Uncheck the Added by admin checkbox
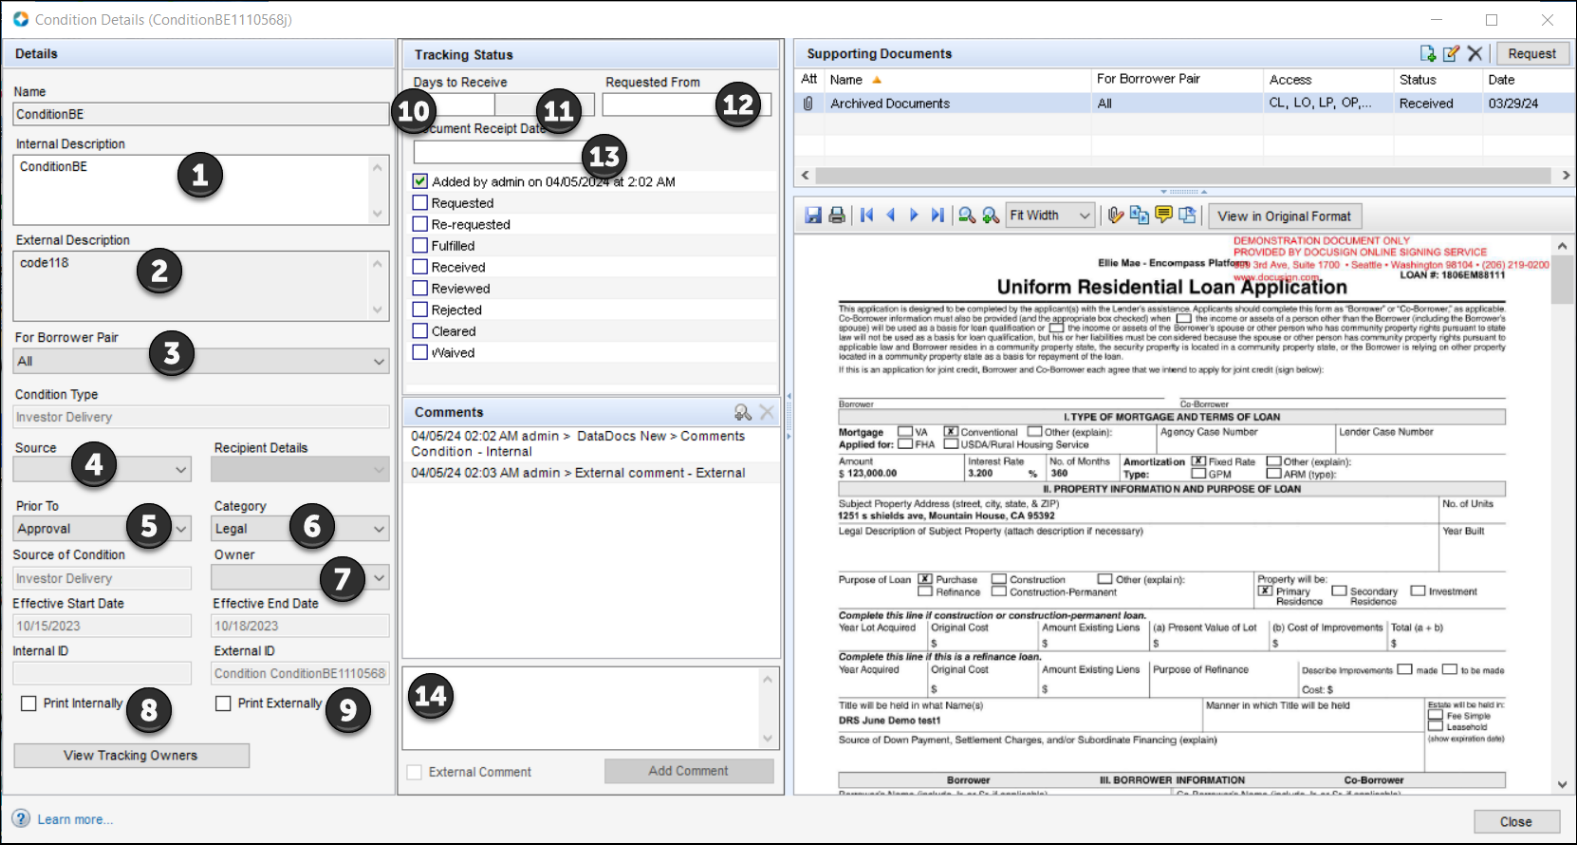Screen dimensions: 1577x845 click(420, 182)
